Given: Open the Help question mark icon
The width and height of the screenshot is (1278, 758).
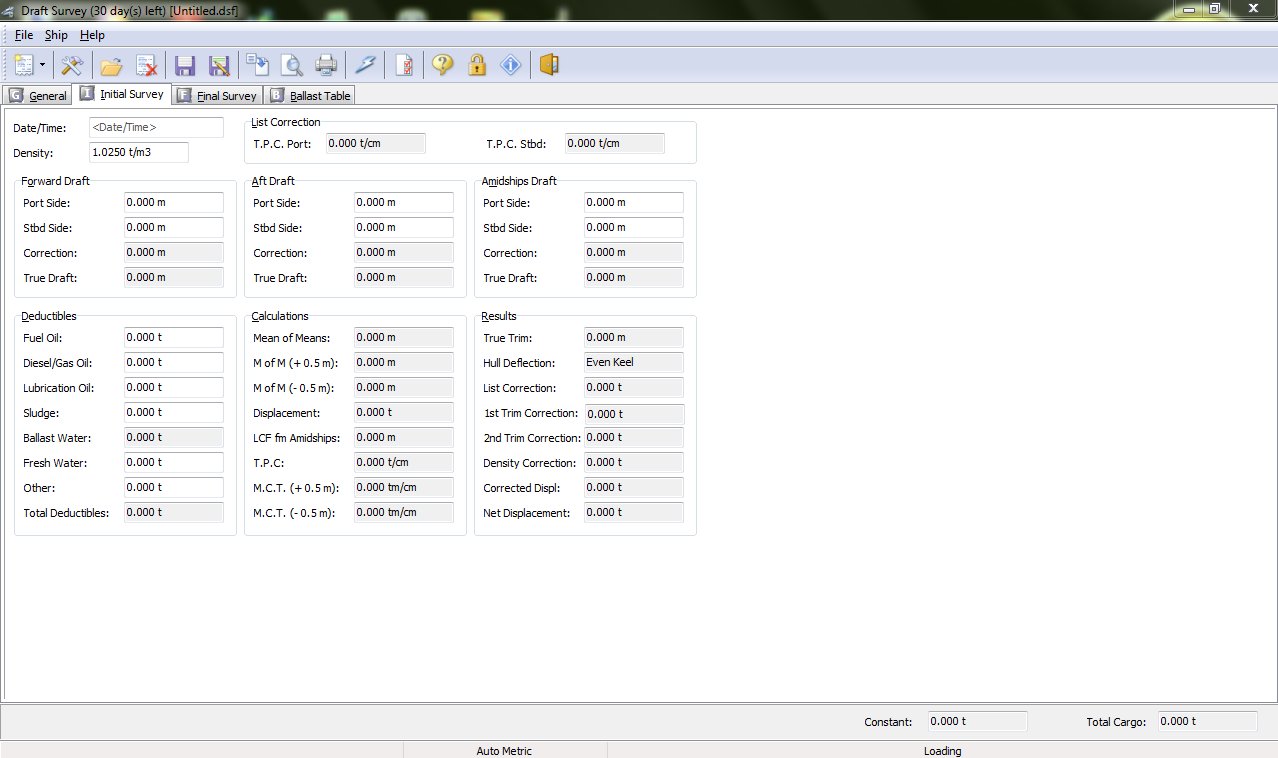Looking at the screenshot, I should [442, 64].
